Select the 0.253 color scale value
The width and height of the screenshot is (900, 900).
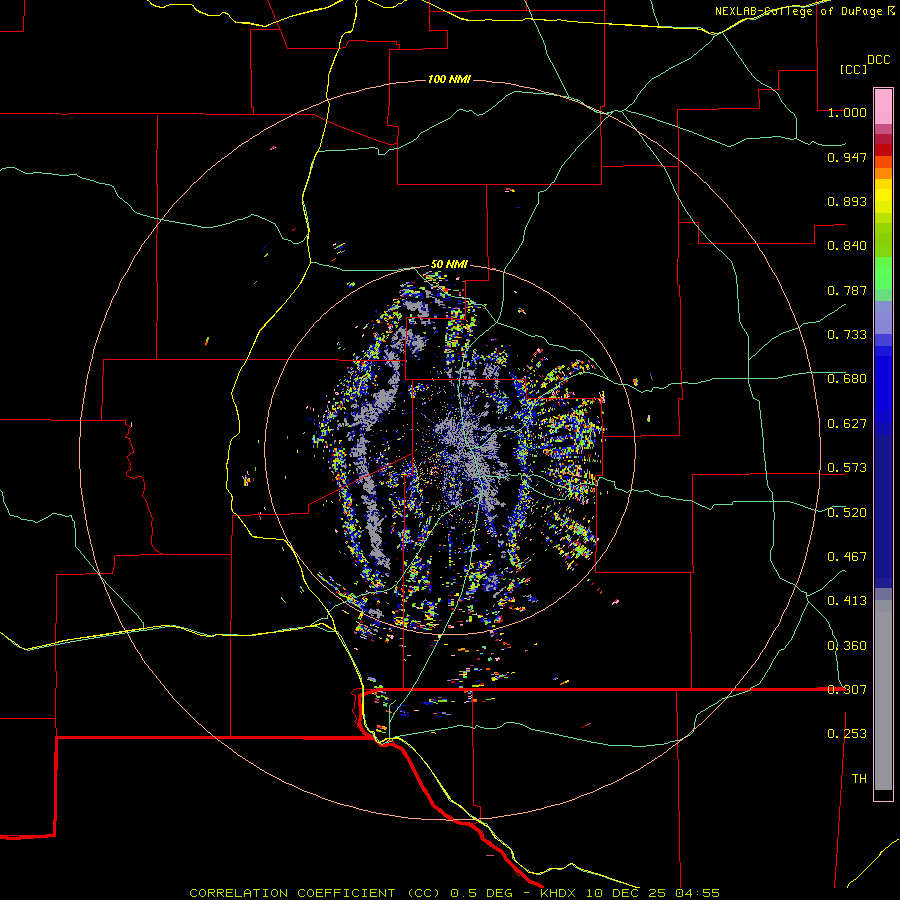coord(847,734)
